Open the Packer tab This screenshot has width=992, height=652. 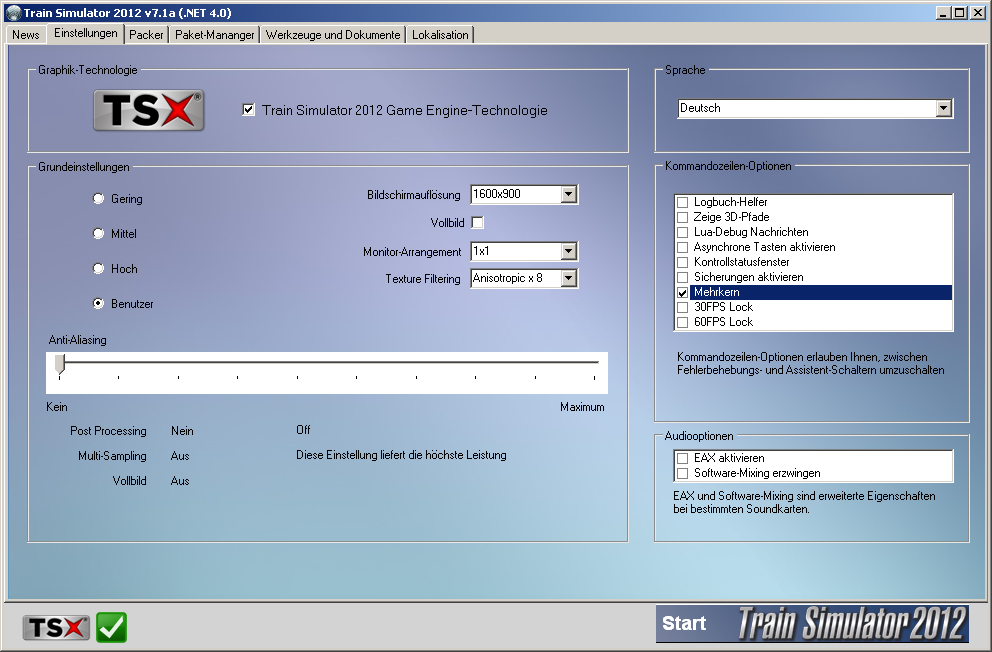(146, 35)
